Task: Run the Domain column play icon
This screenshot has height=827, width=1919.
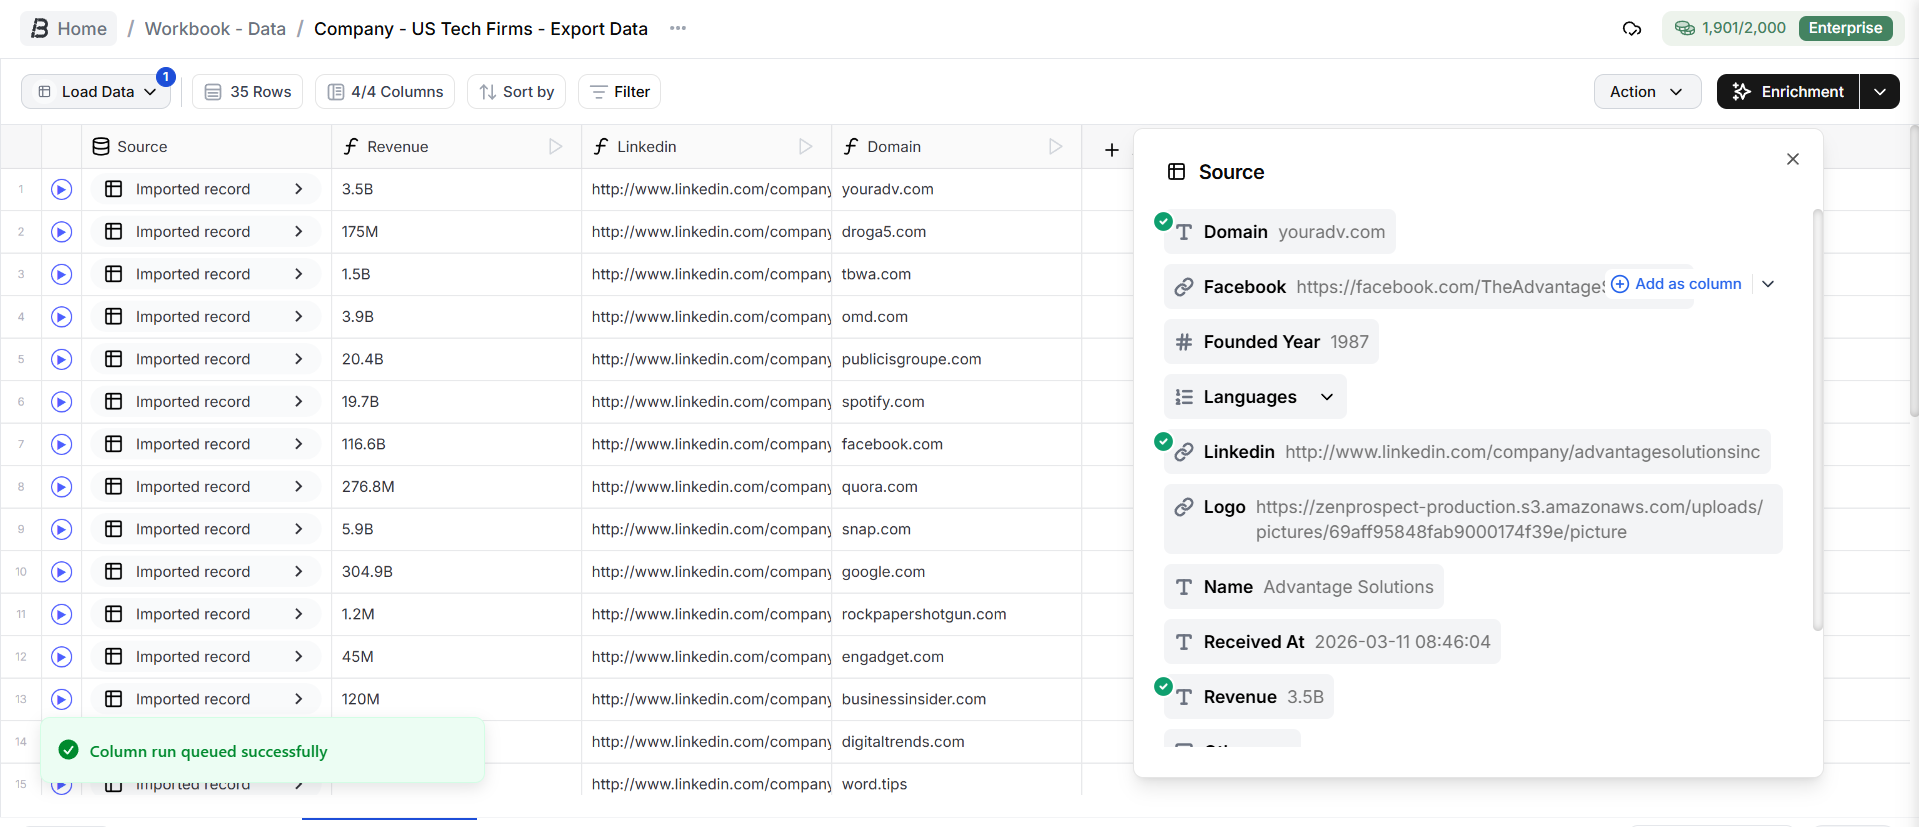Action: tap(1055, 147)
